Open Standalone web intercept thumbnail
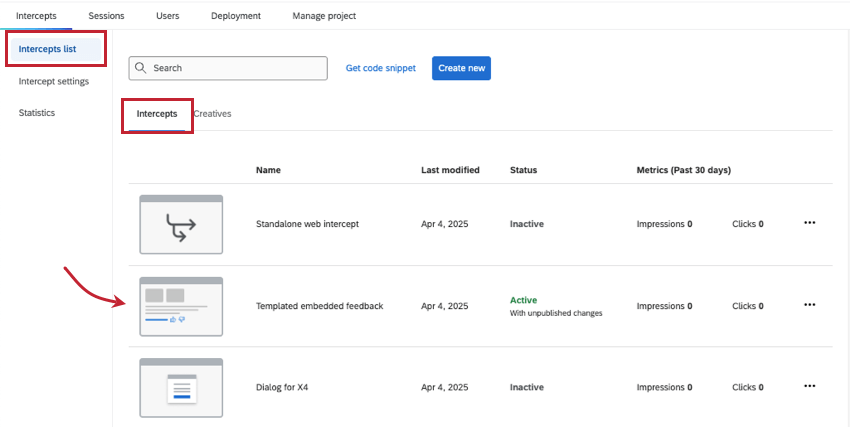Viewport: 850px width, 427px height. (181, 225)
